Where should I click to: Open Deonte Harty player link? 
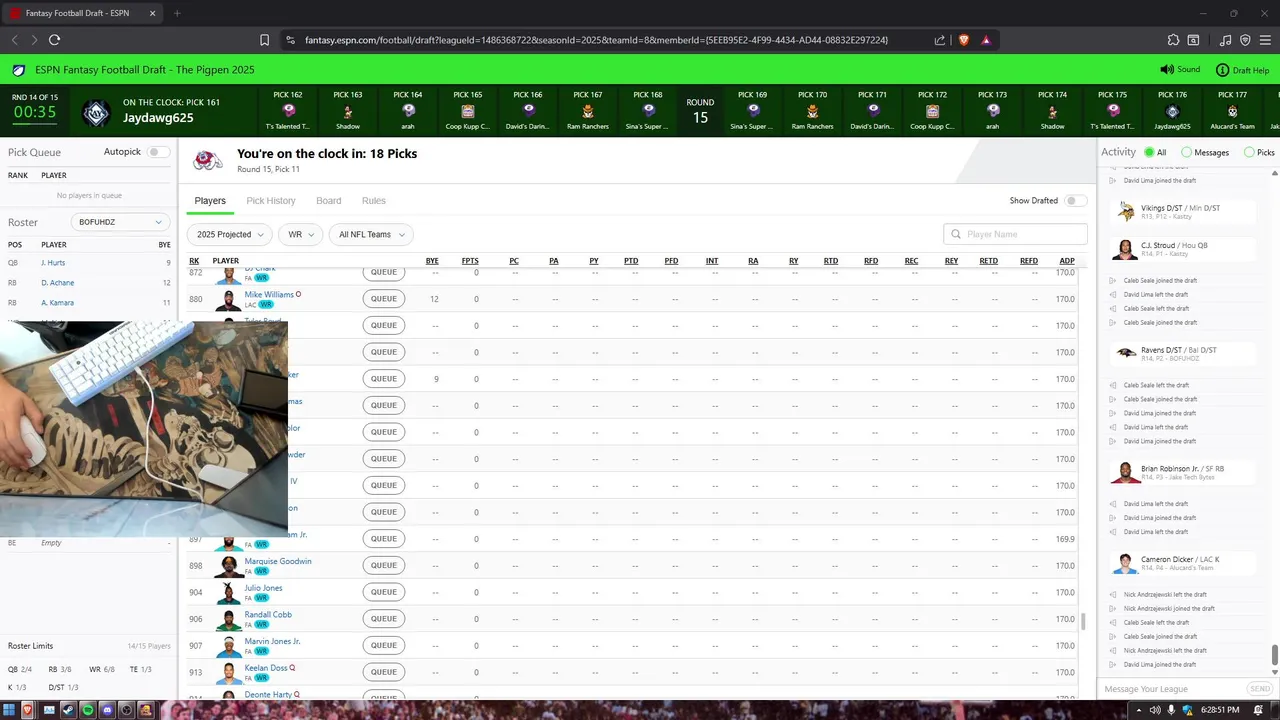(268, 695)
